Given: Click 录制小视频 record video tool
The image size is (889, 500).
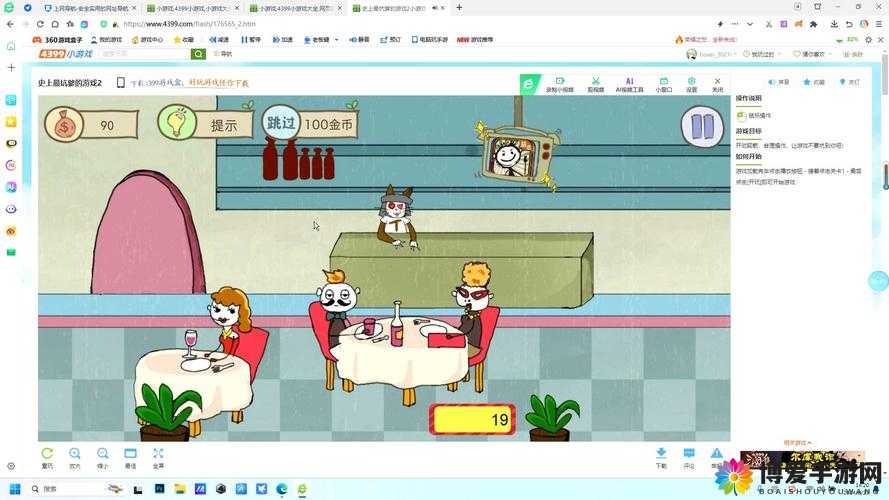Looking at the screenshot, I should tap(560, 84).
